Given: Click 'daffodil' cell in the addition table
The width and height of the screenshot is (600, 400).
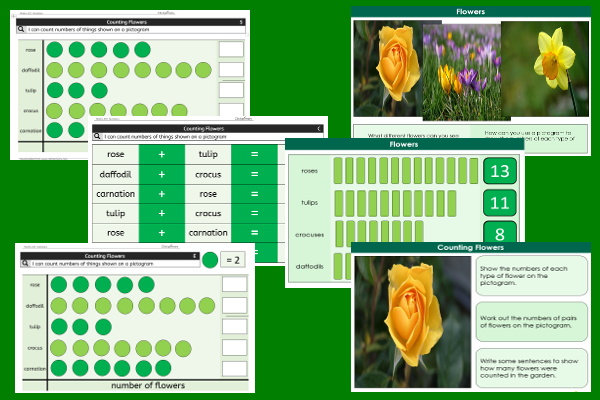Looking at the screenshot, I should 116,174.
